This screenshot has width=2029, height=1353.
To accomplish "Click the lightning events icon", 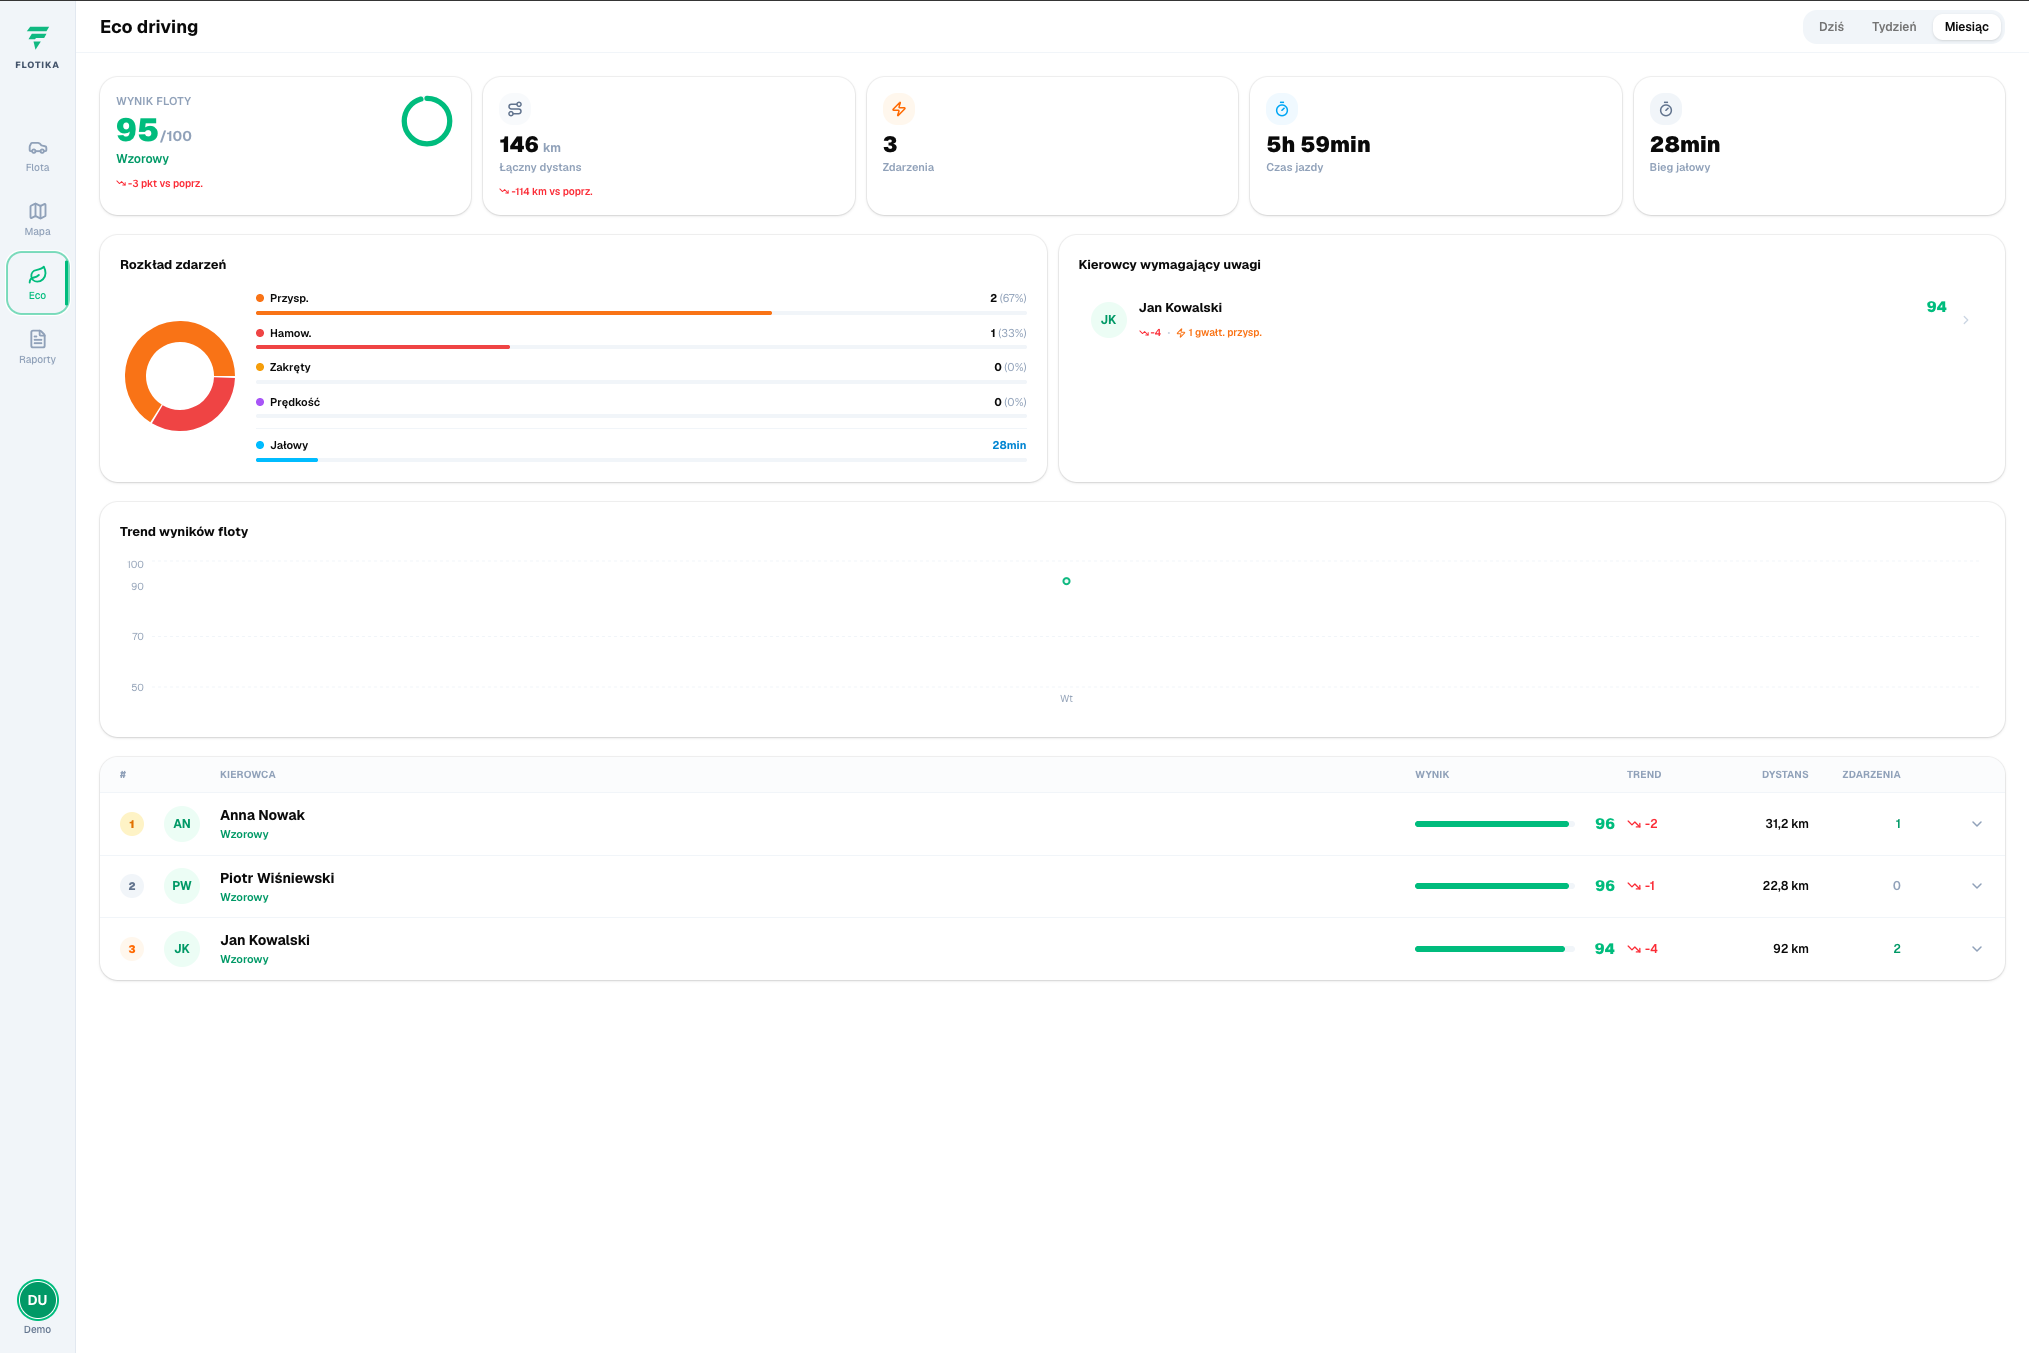I will pos(899,109).
